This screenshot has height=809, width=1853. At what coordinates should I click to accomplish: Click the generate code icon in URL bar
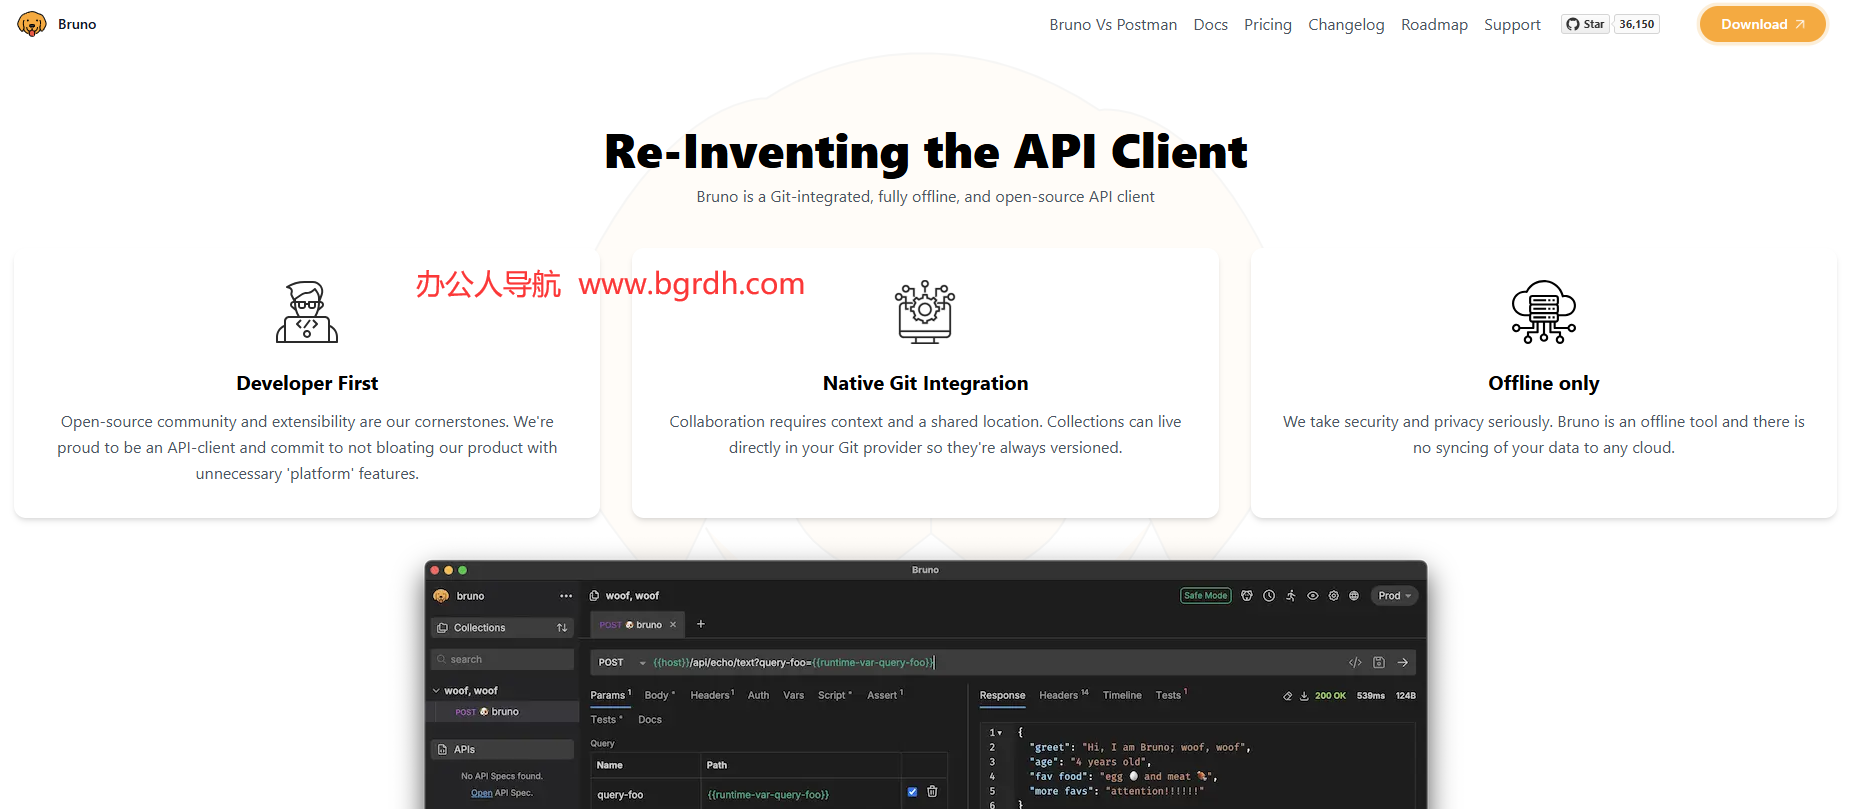1355,663
